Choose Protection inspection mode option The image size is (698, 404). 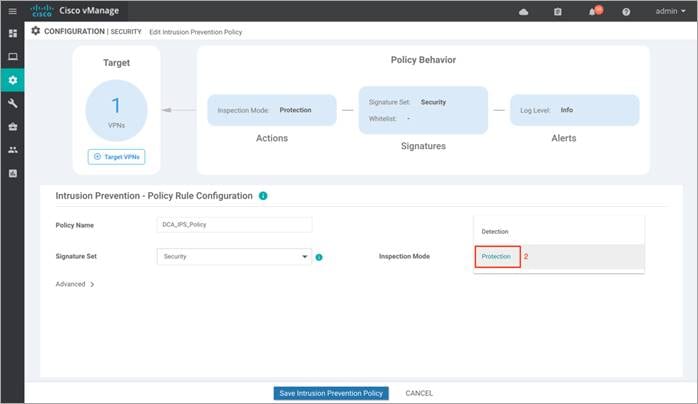coord(559,257)
